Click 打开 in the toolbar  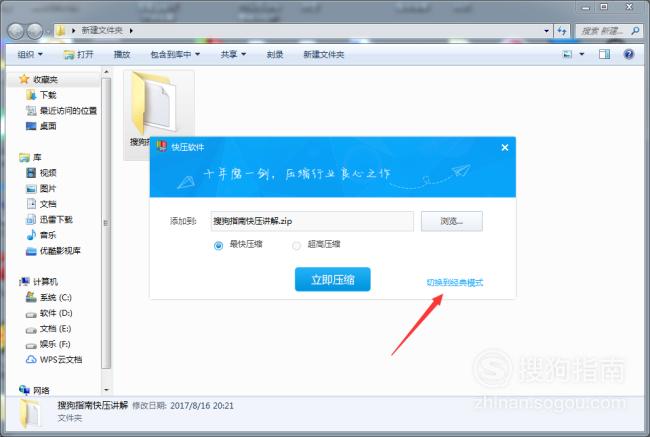(79, 54)
